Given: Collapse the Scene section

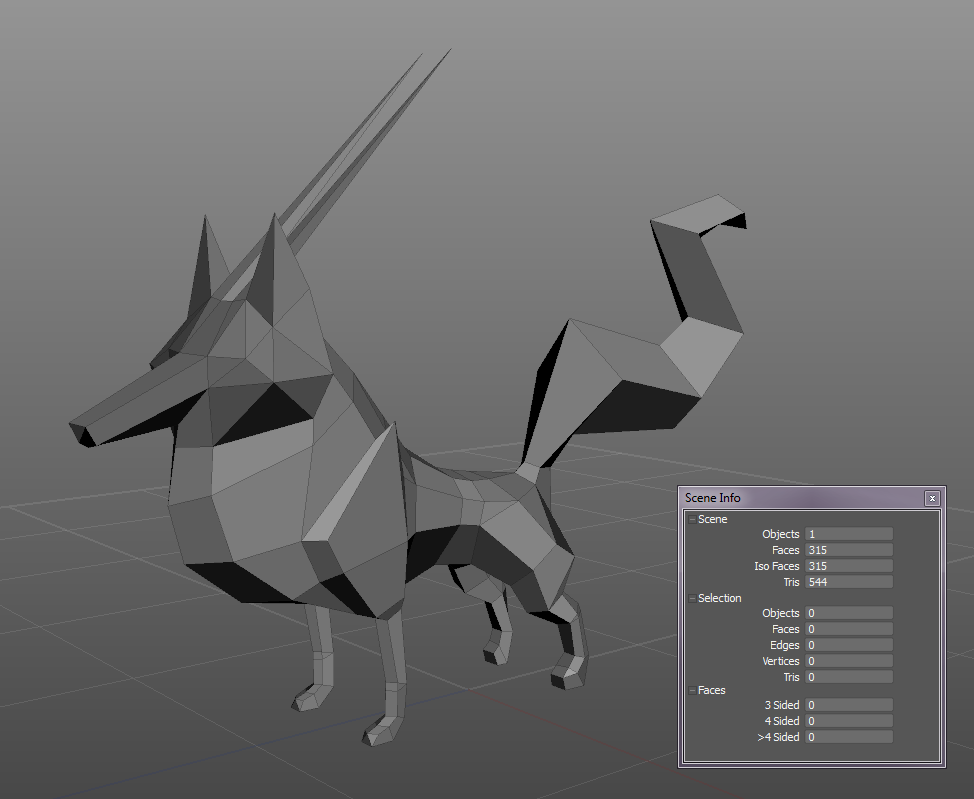Looking at the screenshot, I should point(692,519).
